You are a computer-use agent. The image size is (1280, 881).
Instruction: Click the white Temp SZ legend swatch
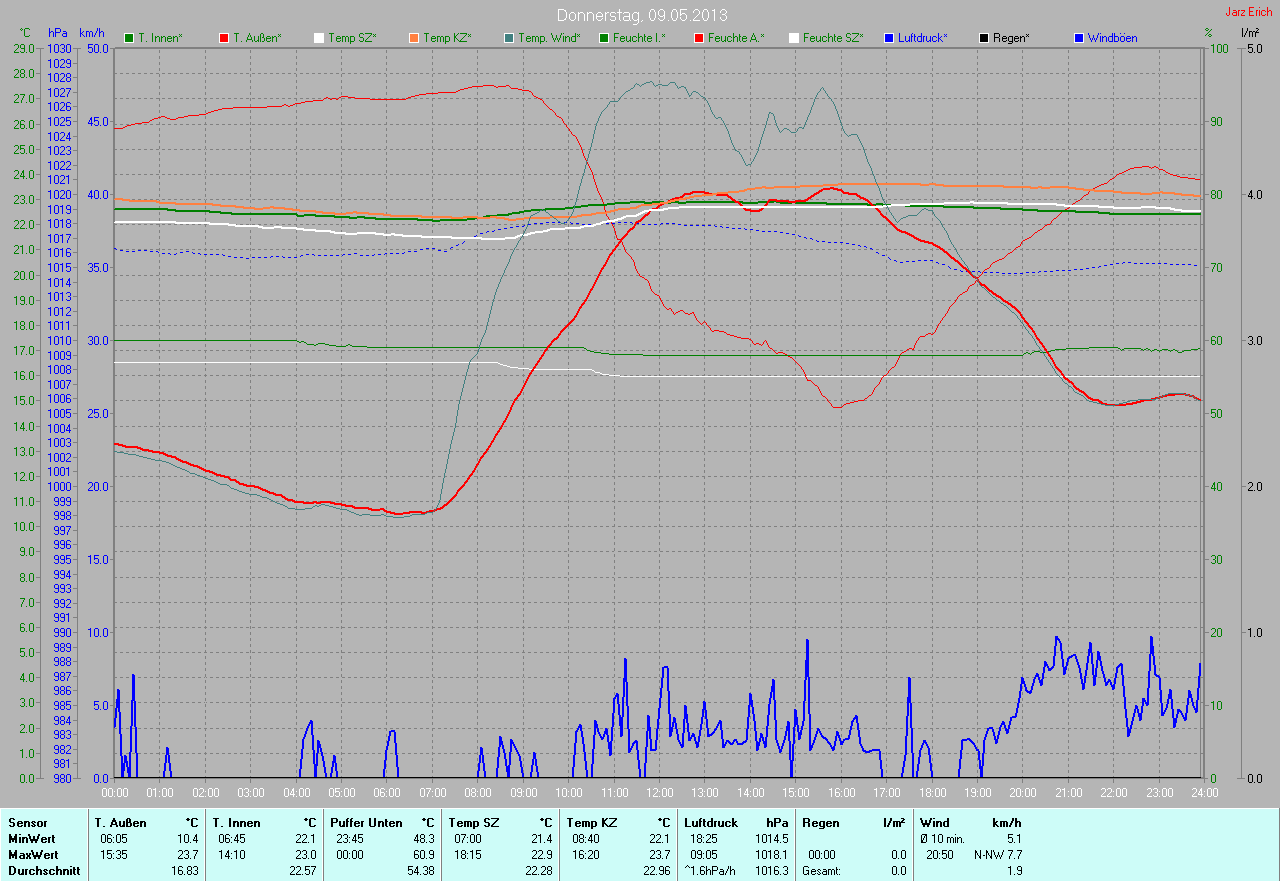[319, 38]
